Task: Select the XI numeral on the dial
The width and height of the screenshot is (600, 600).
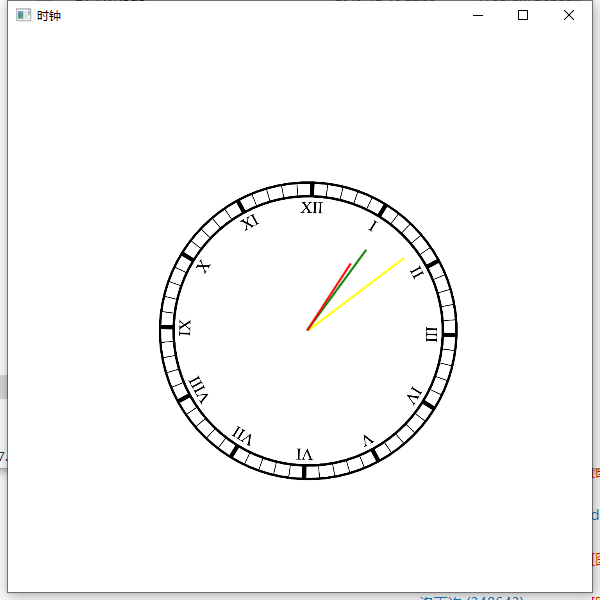Action: coord(250,222)
